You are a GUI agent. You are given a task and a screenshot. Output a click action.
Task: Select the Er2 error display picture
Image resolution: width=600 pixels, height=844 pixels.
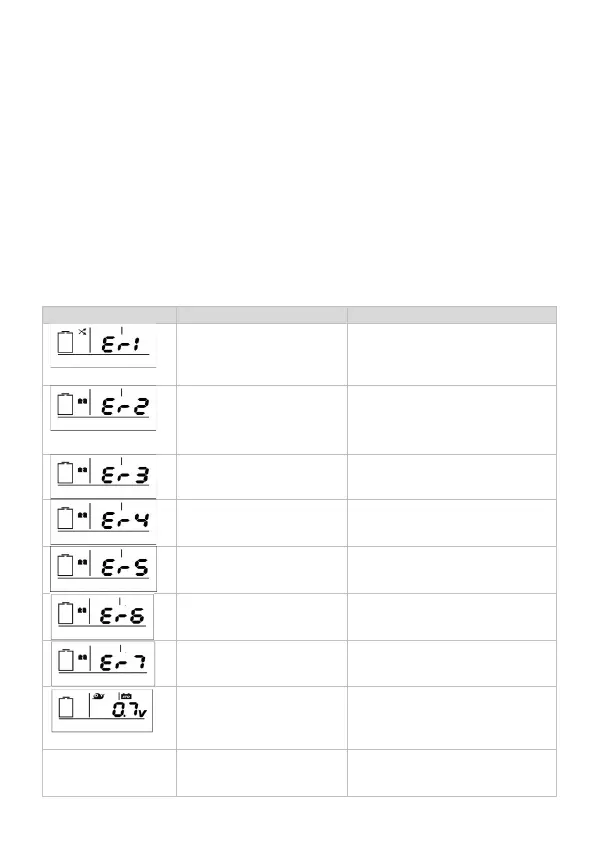tap(102, 408)
